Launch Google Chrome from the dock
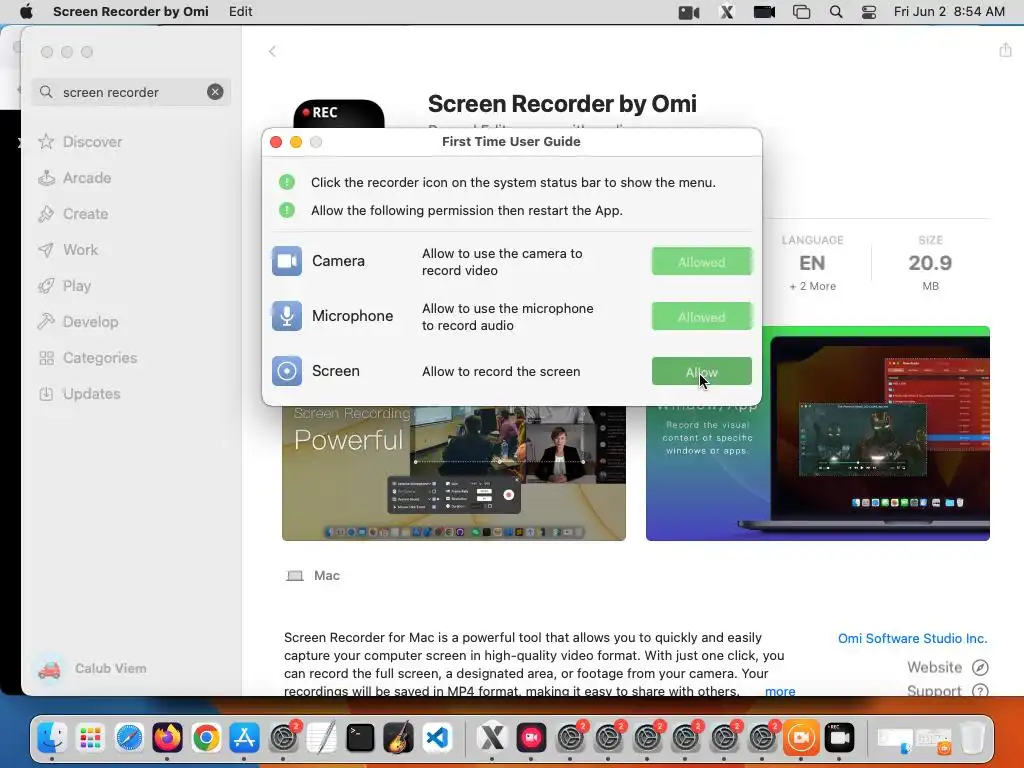This screenshot has height=768, width=1024. pos(206,738)
